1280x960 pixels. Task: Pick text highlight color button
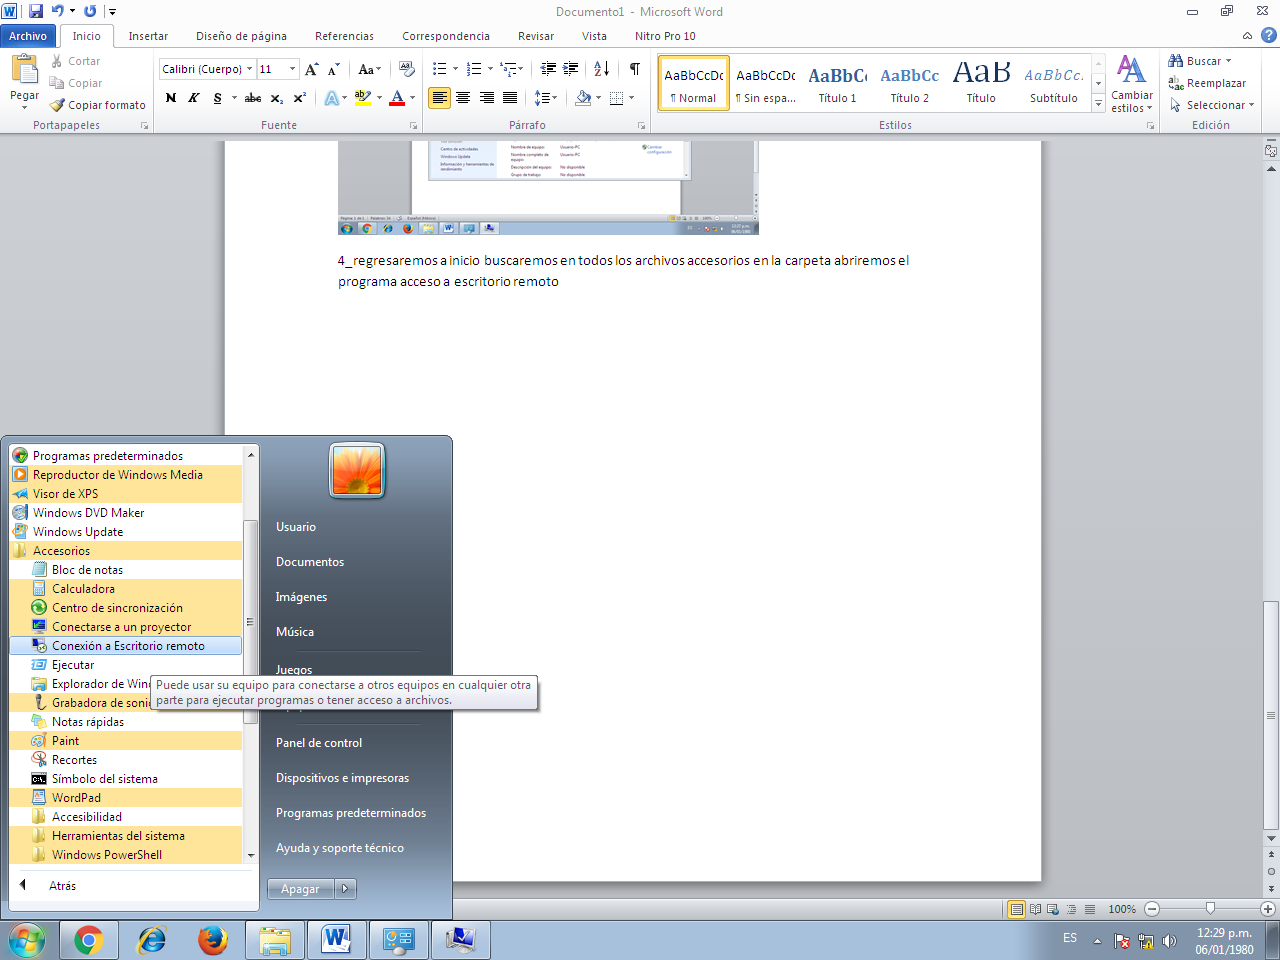tap(362, 98)
